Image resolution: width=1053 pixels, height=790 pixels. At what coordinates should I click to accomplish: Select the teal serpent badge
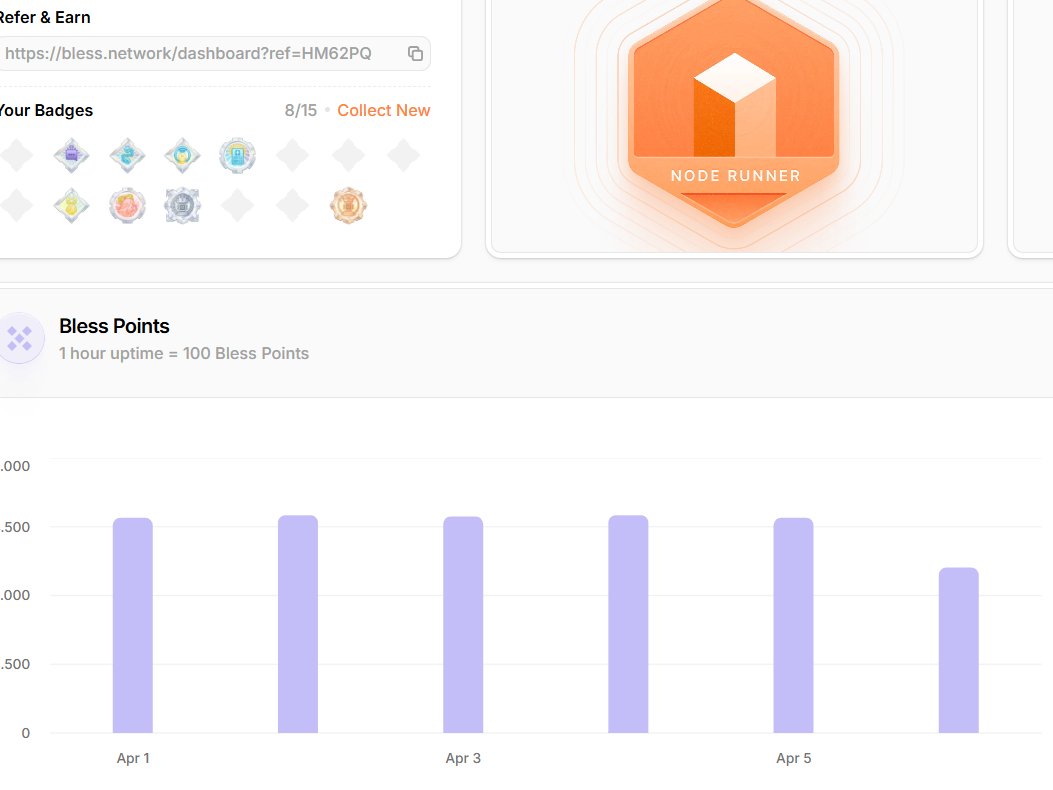point(127,155)
